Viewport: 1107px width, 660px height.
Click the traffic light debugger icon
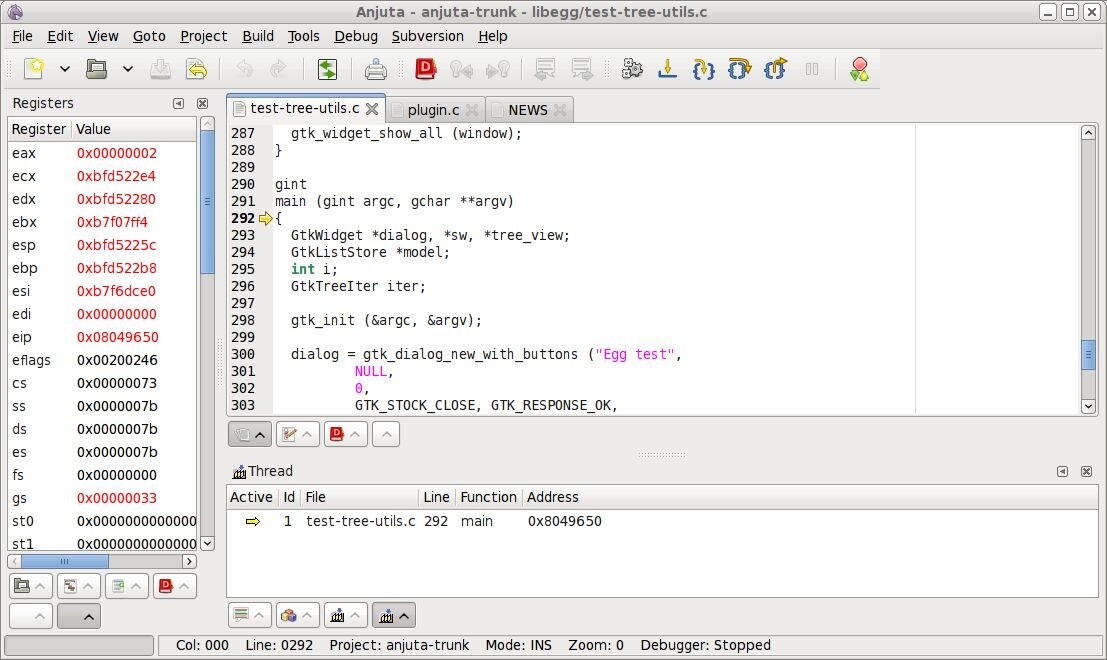(x=858, y=69)
